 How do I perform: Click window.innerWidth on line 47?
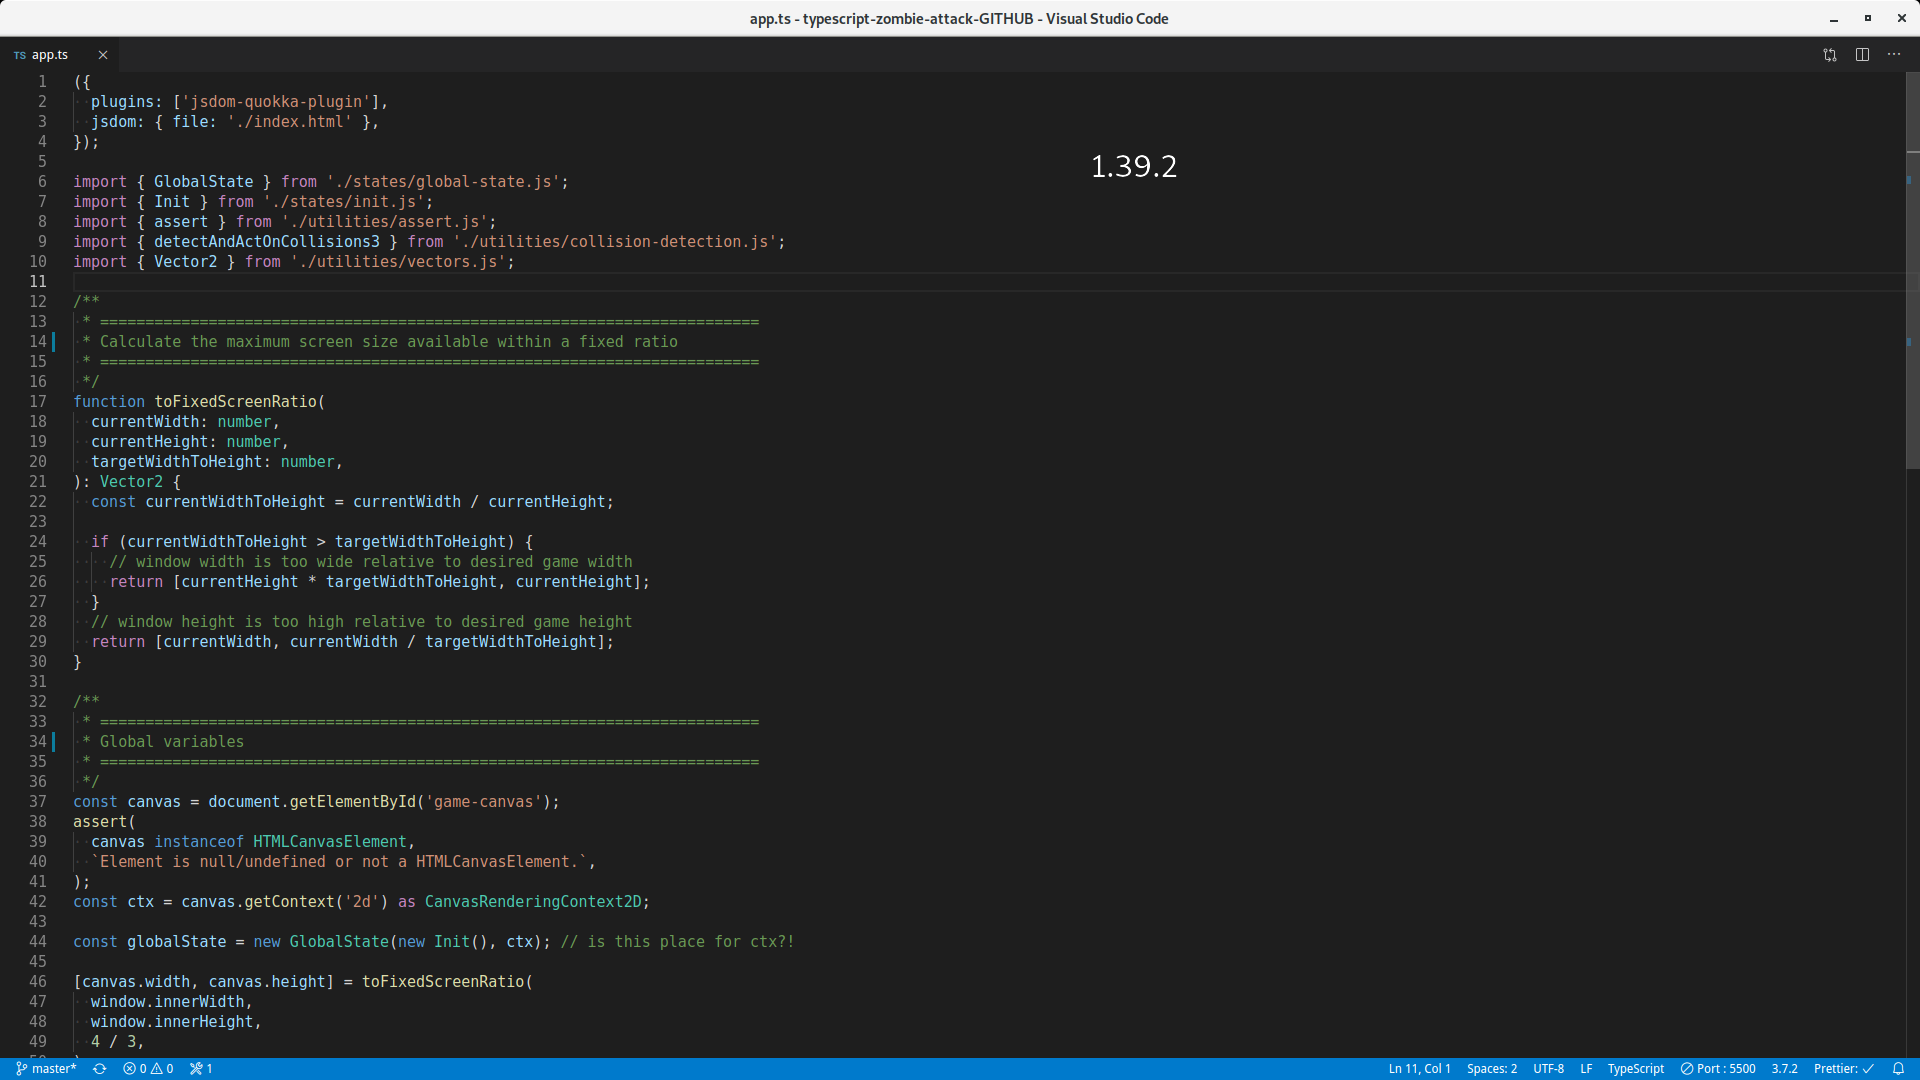tap(168, 1002)
